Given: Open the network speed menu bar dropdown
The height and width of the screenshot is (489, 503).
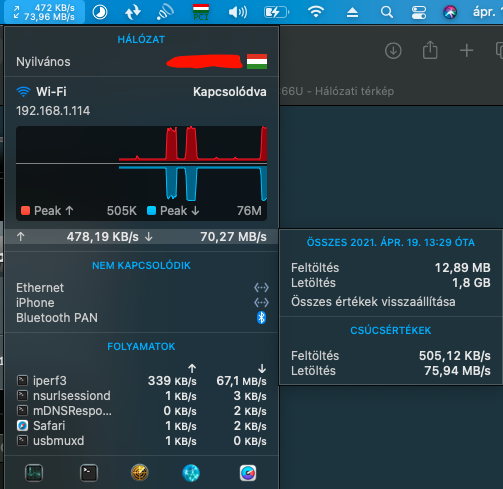Looking at the screenshot, I should (x=44, y=12).
